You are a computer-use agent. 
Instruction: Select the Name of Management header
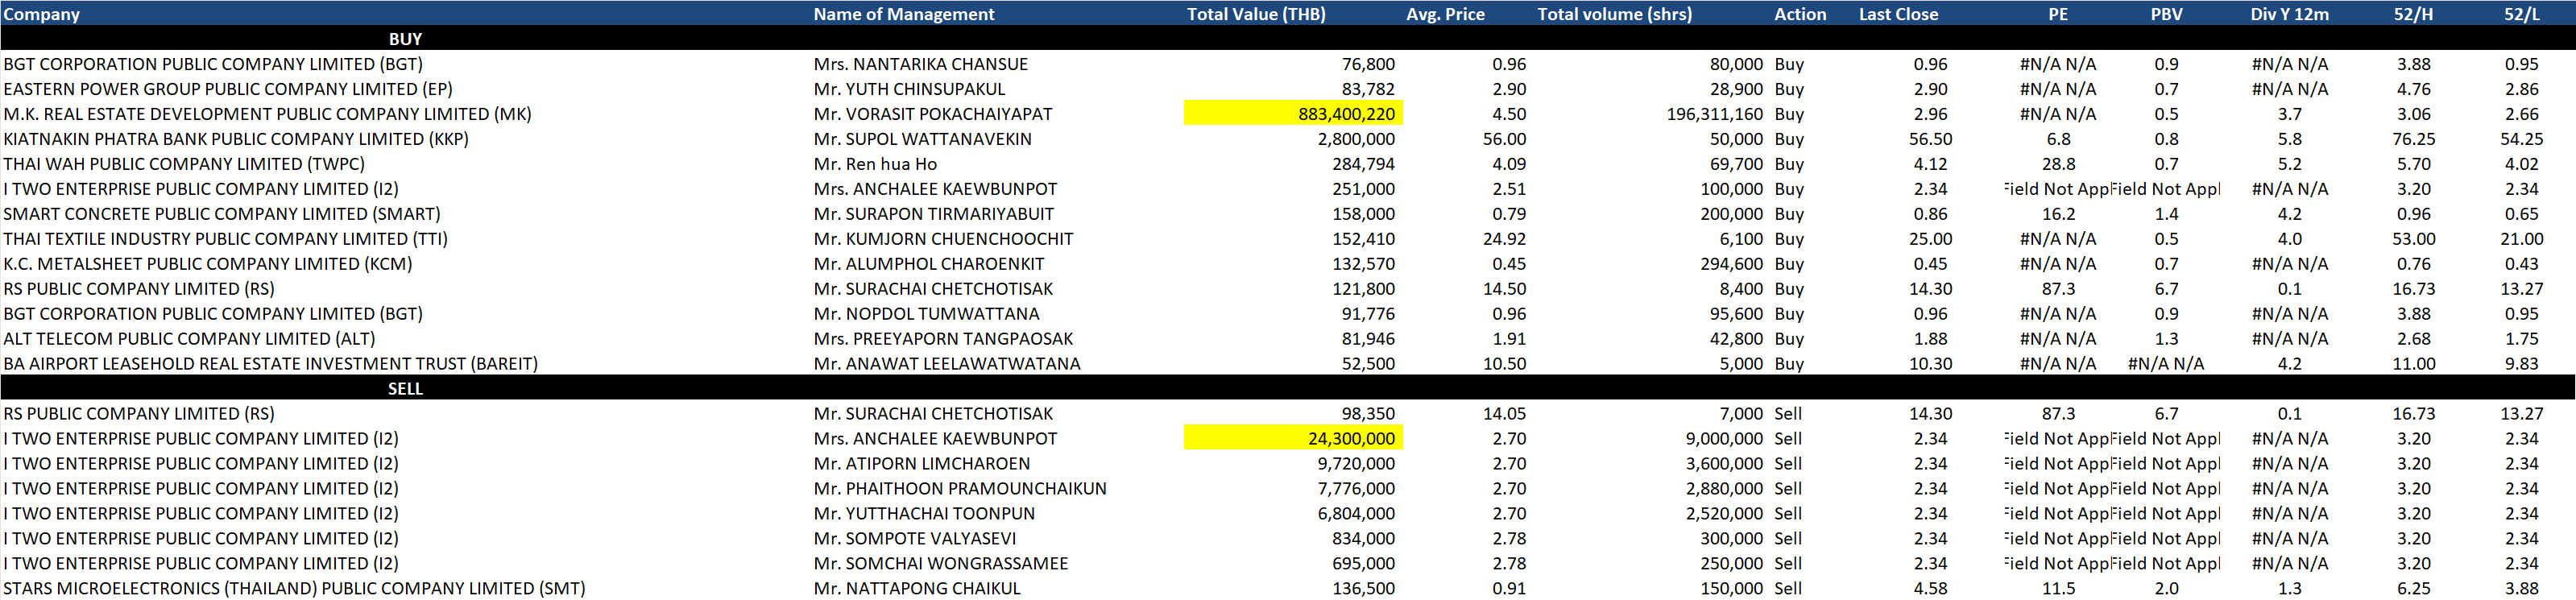tap(903, 14)
